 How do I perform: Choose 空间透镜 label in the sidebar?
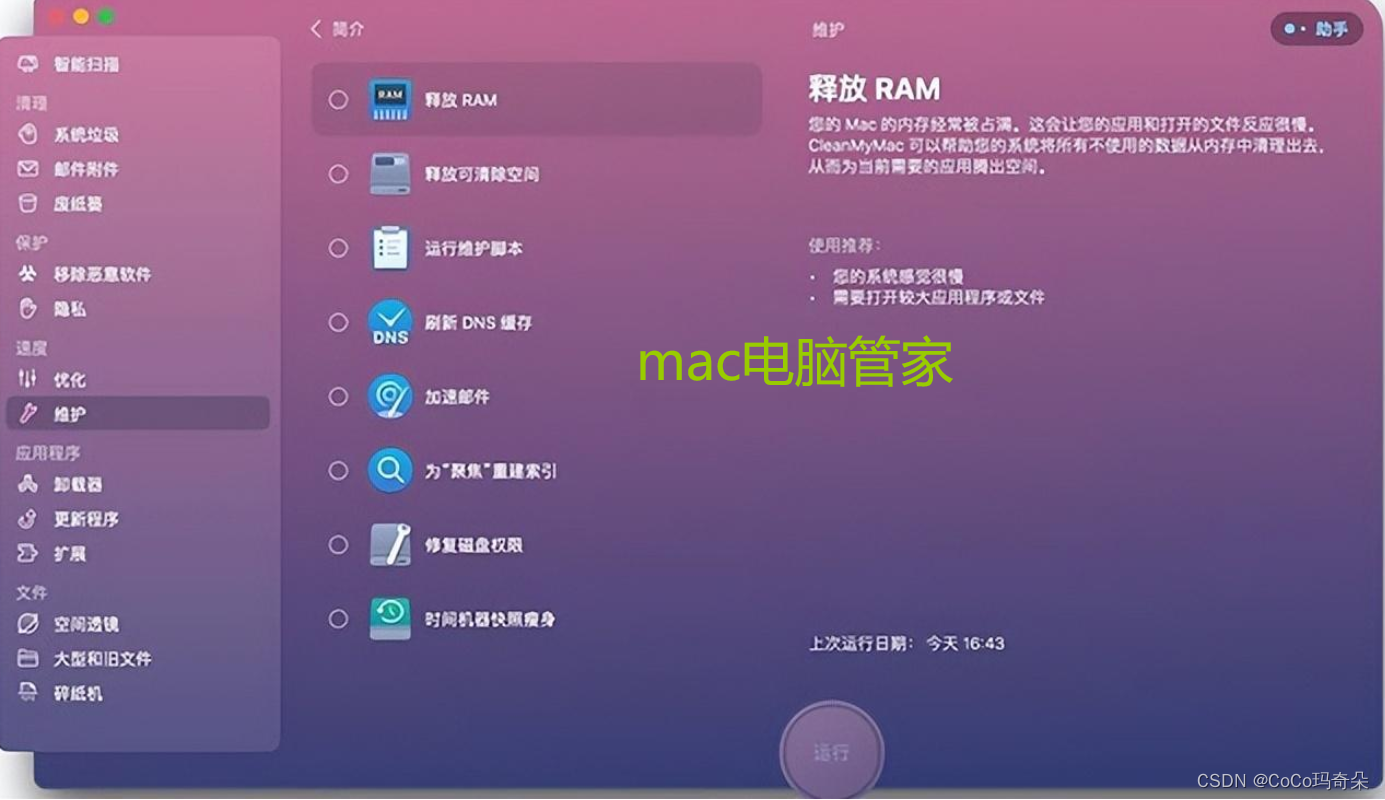pyautogui.click(x=86, y=624)
